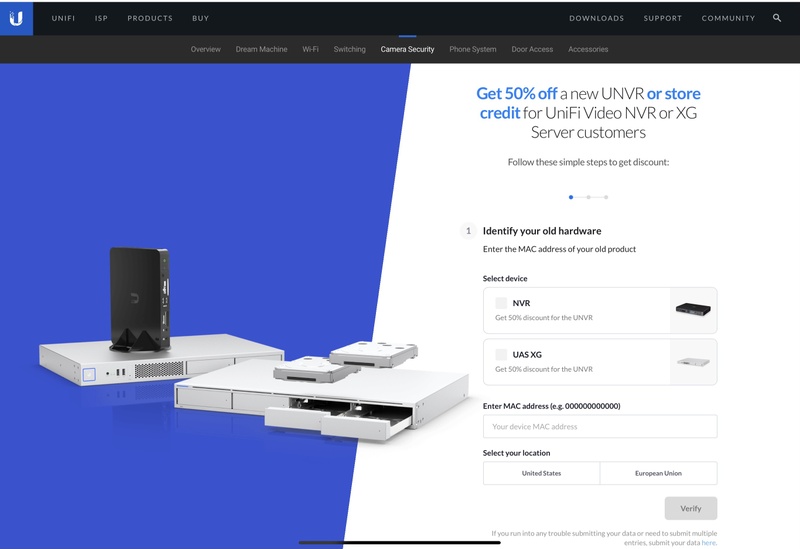Check the NVR device checkbox

pyautogui.click(x=501, y=303)
